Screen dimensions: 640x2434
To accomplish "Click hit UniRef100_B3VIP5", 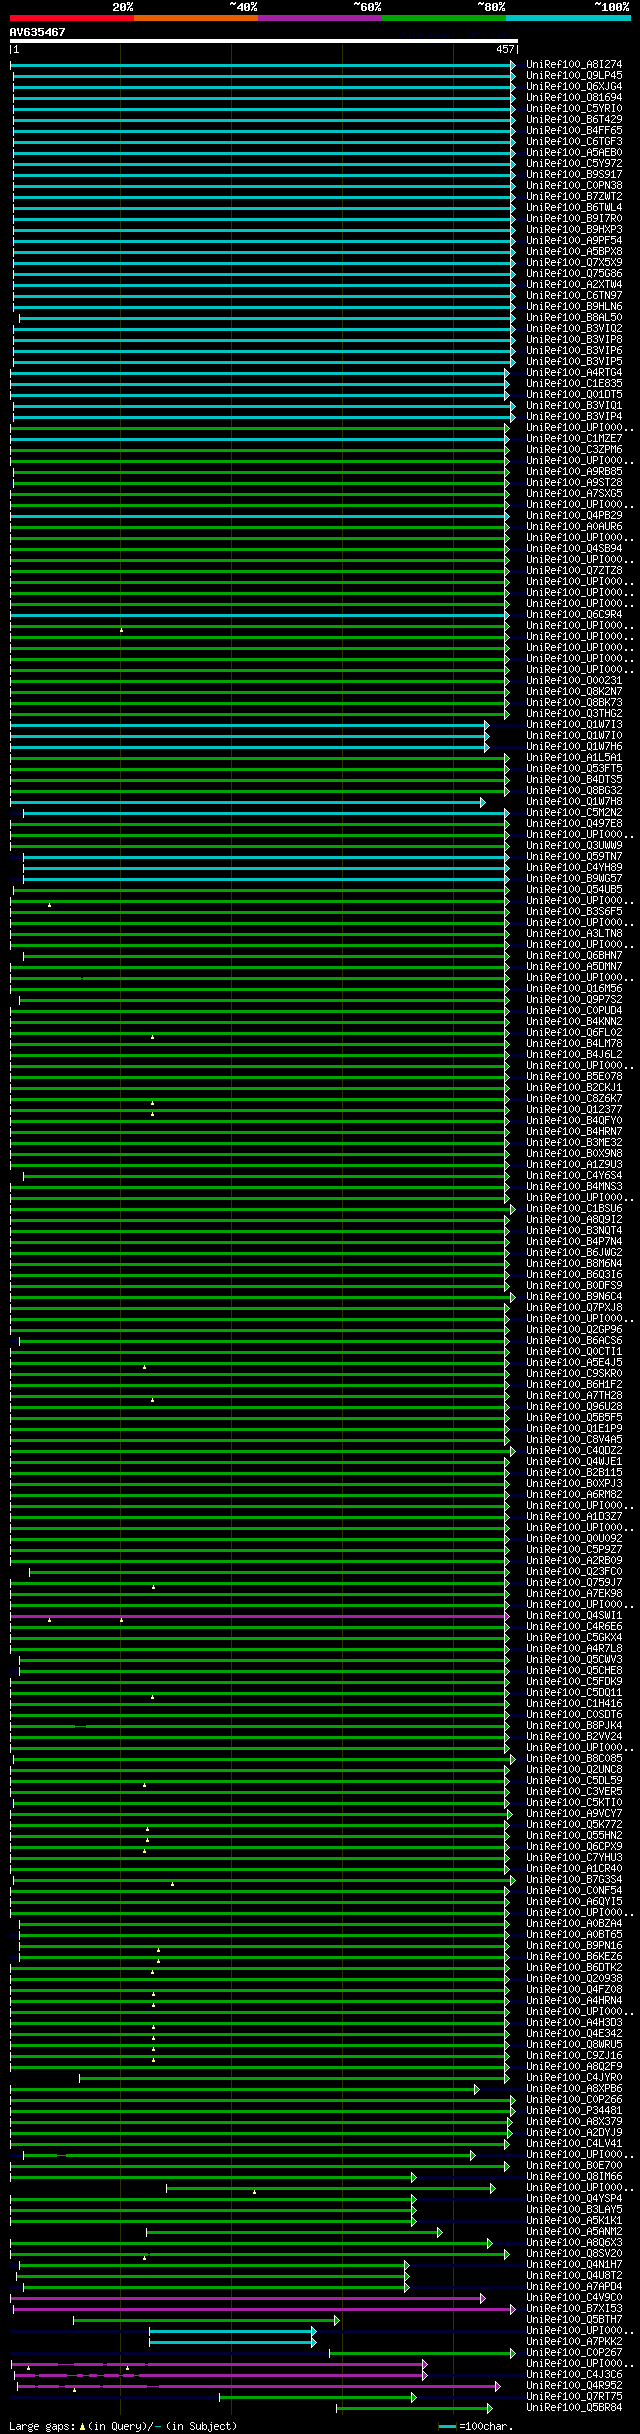I will [574, 361].
